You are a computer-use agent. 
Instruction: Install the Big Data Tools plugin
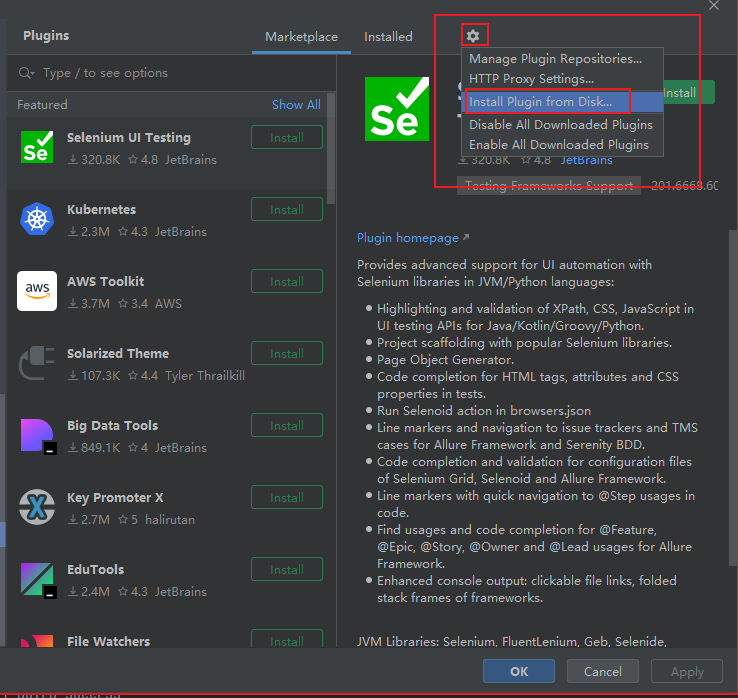click(287, 425)
